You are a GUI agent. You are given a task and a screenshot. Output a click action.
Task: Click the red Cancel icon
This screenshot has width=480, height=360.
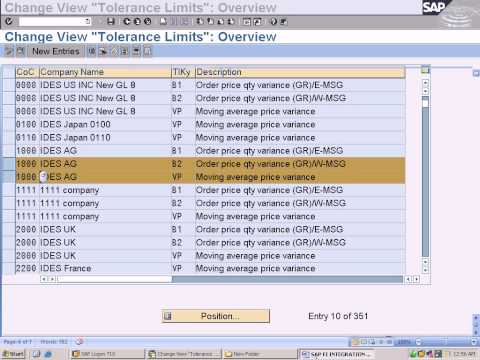coord(147,22)
